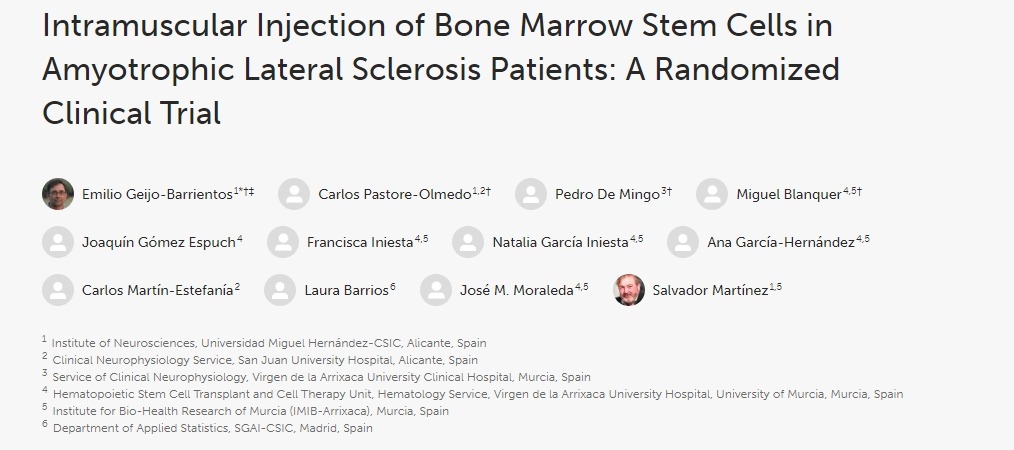The width and height of the screenshot is (1014, 450).
Task: Open author link Emilio Geijo-Barrientos
Action: (157, 194)
